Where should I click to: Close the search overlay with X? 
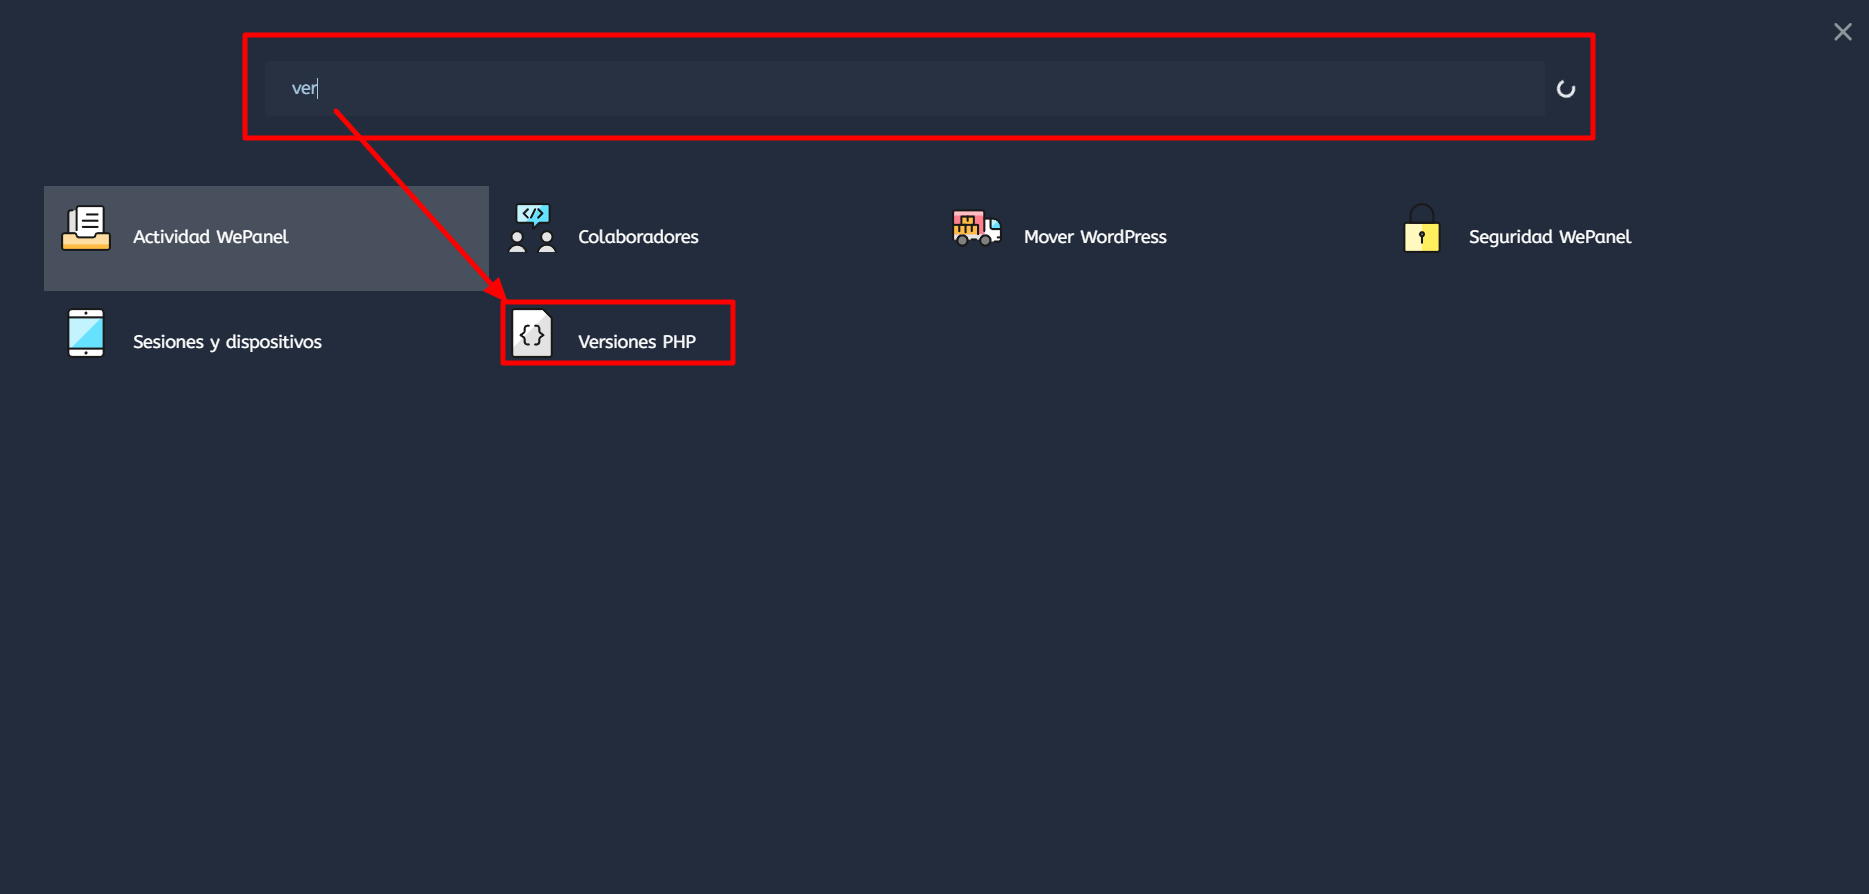1843,32
